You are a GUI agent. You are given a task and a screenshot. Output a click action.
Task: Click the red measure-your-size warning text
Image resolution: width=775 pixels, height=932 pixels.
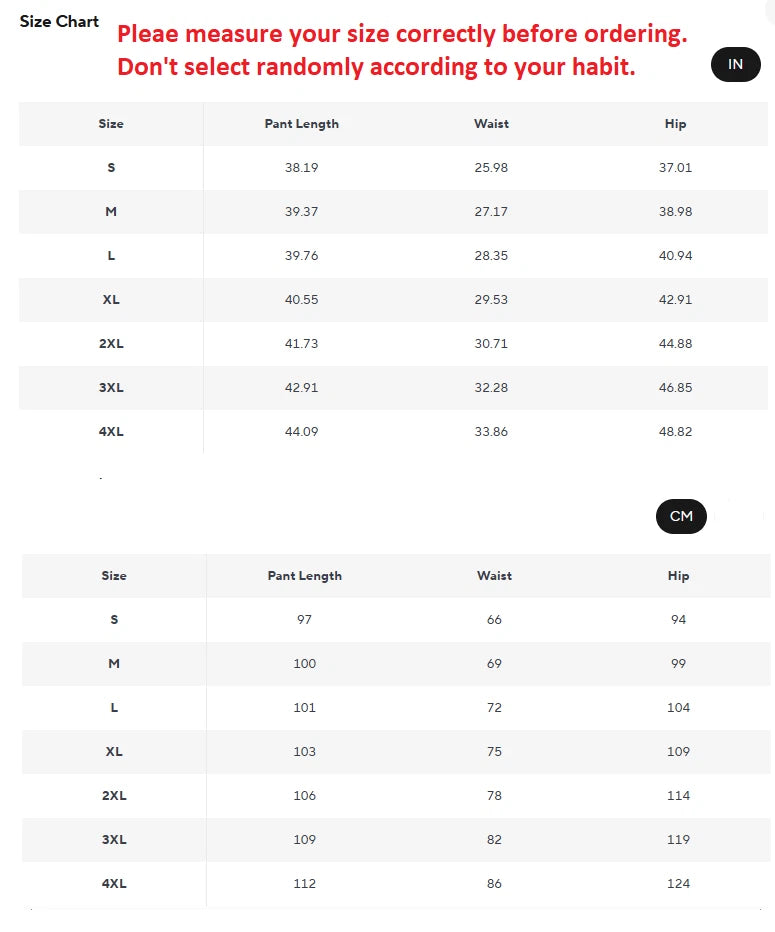(x=402, y=51)
